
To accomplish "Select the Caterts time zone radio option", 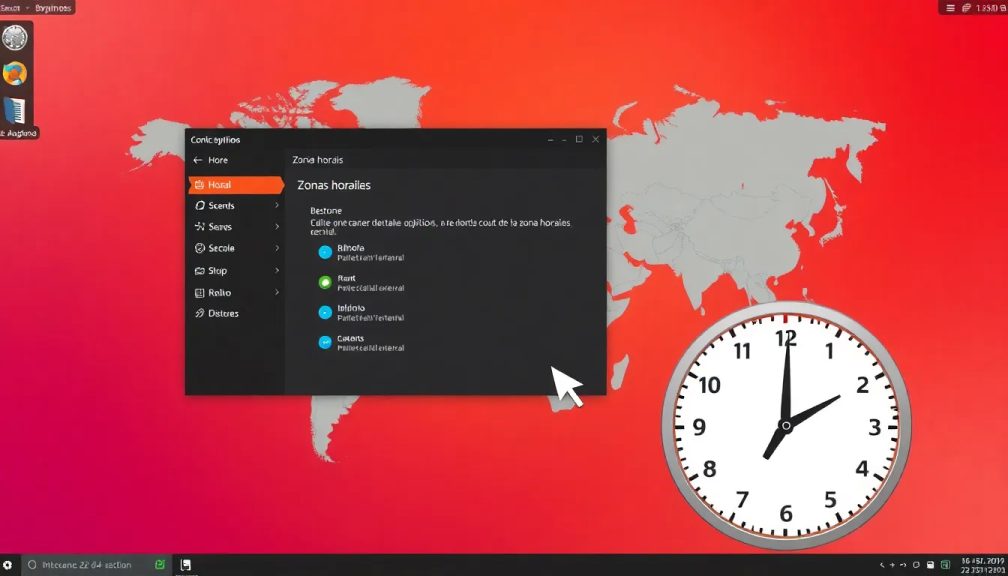I will pos(324,343).
